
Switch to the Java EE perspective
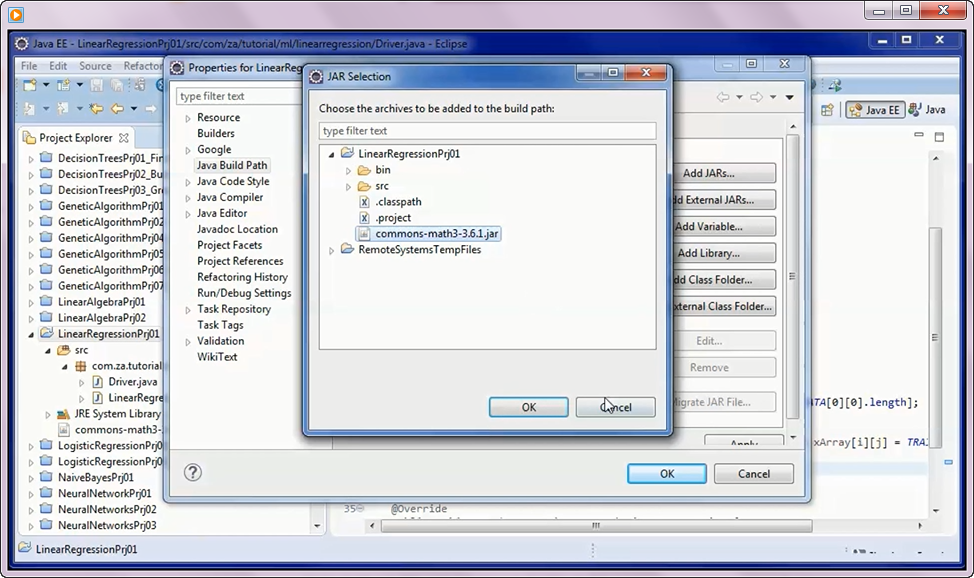point(875,110)
